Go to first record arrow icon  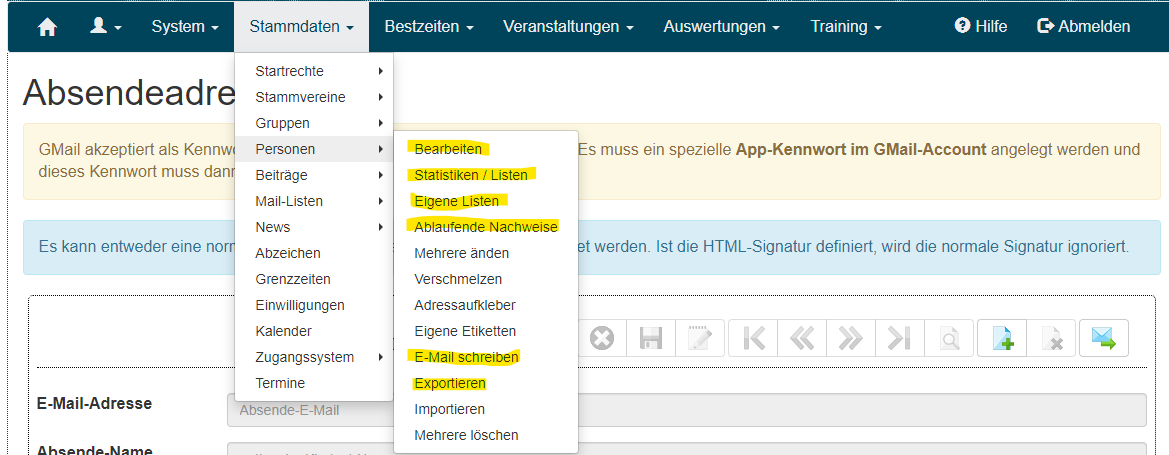tap(753, 339)
